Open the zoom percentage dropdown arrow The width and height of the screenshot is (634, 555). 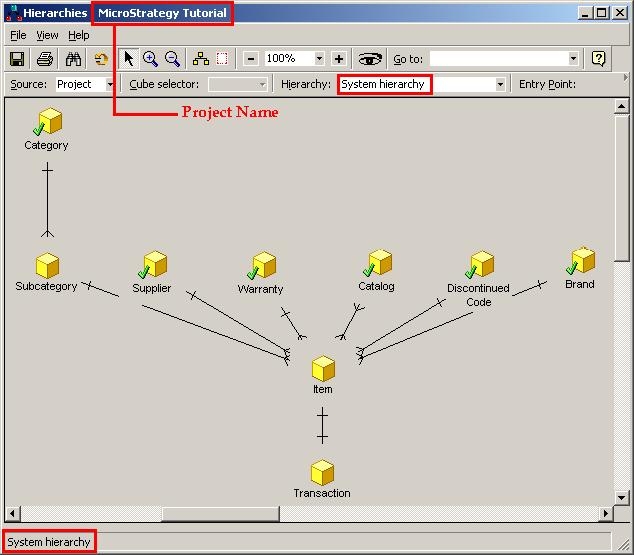[319, 59]
